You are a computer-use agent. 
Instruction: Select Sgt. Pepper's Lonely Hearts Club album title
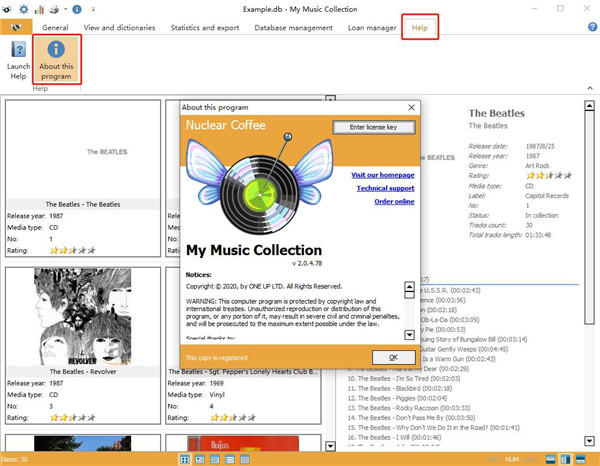243,371
